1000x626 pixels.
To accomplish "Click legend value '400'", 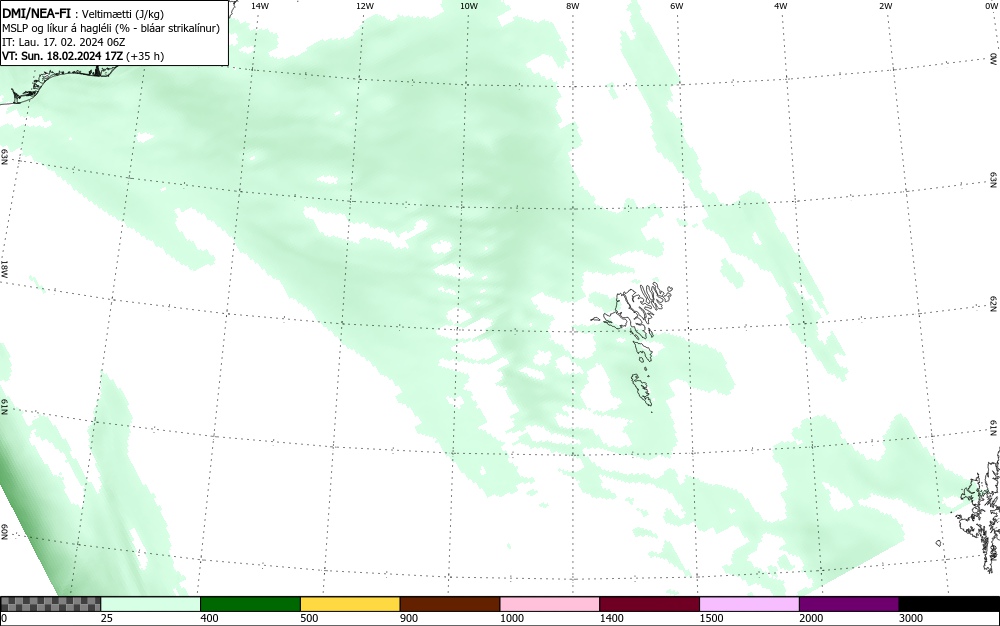I will click(x=209, y=618).
